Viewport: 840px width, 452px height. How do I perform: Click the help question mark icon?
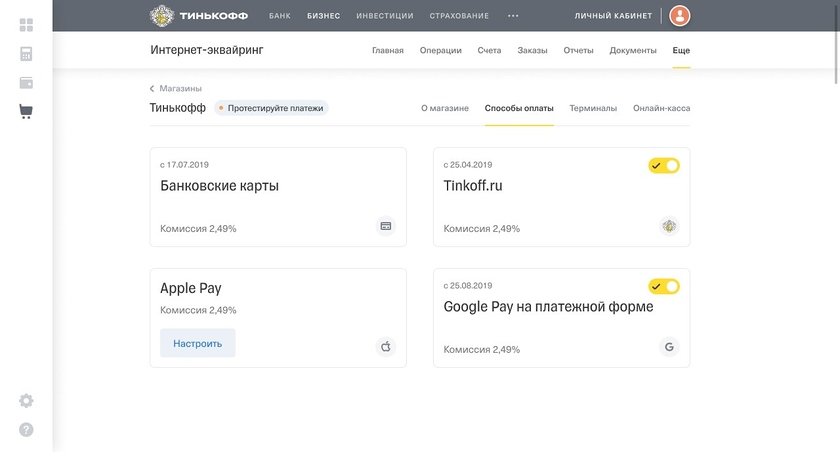coord(26,430)
